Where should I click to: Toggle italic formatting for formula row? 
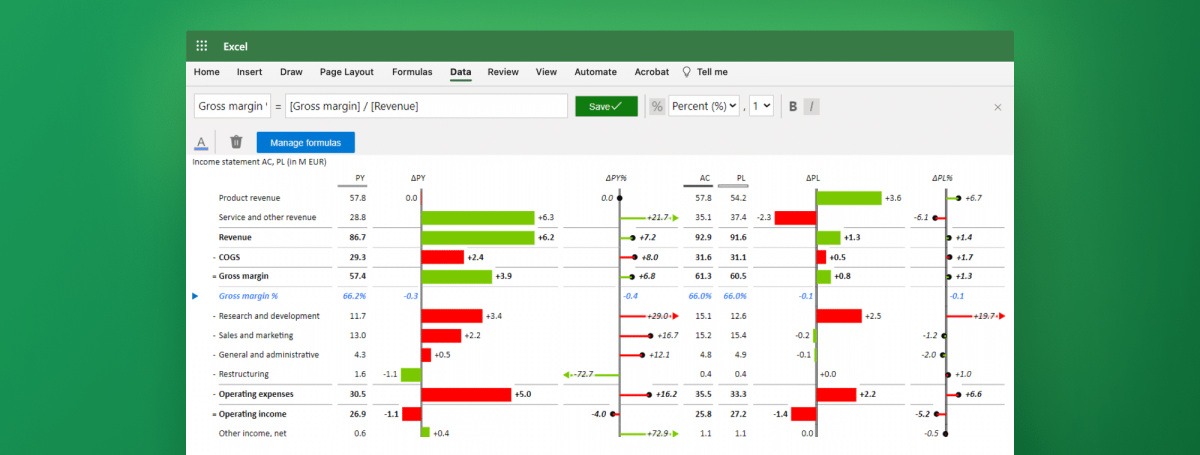pos(811,106)
